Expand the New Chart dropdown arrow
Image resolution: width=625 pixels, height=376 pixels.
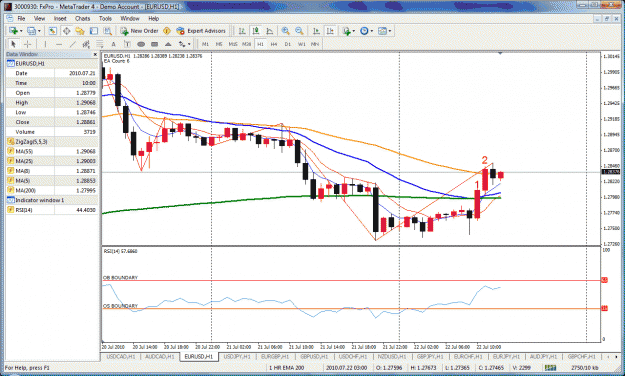click(x=21, y=31)
